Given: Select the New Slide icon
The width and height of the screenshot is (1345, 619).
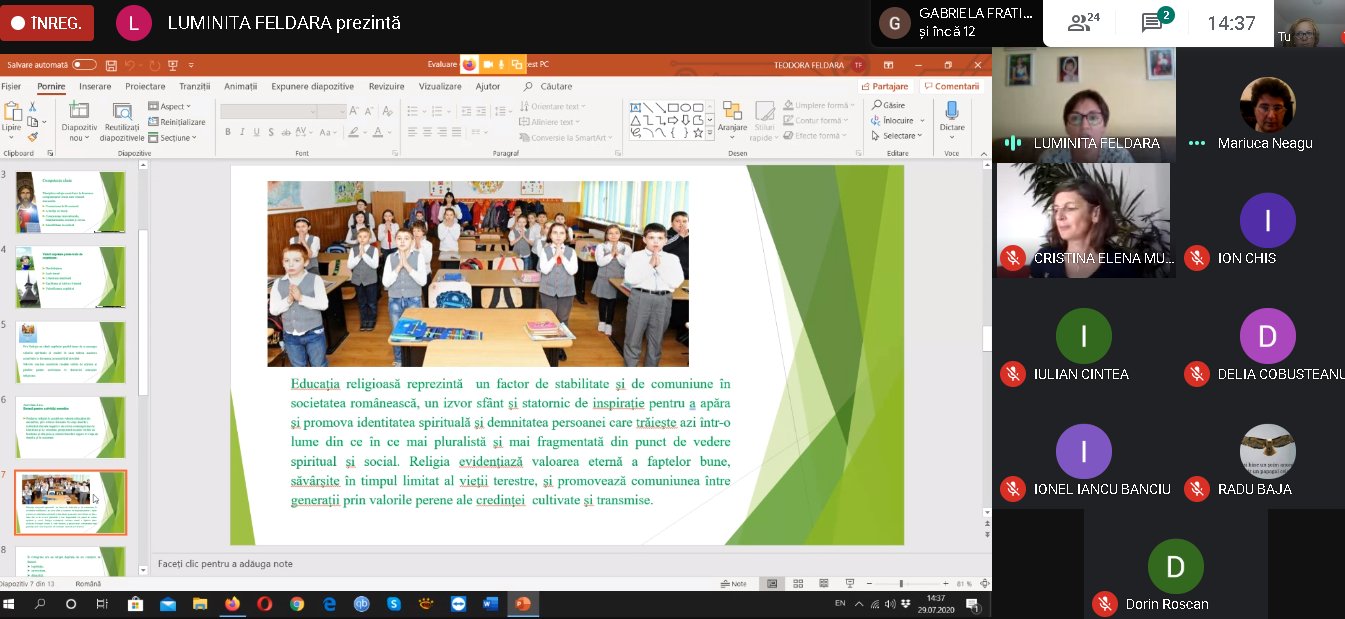Looking at the screenshot, I should [80, 110].
